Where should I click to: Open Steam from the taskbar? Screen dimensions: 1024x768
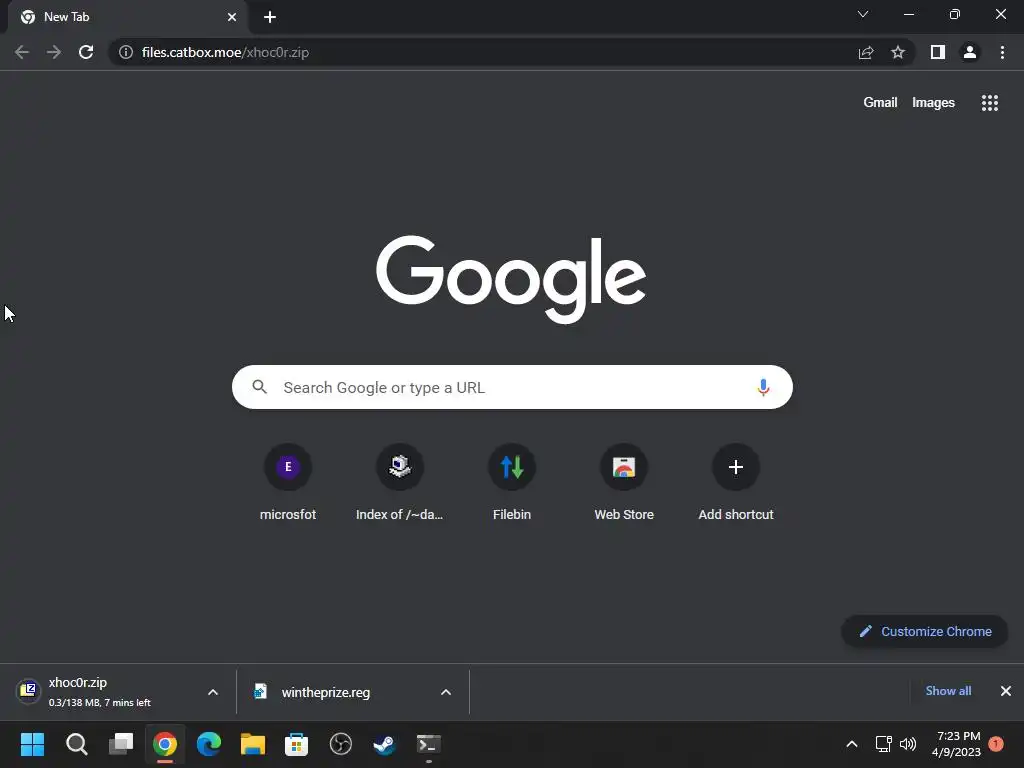point(385,744)
